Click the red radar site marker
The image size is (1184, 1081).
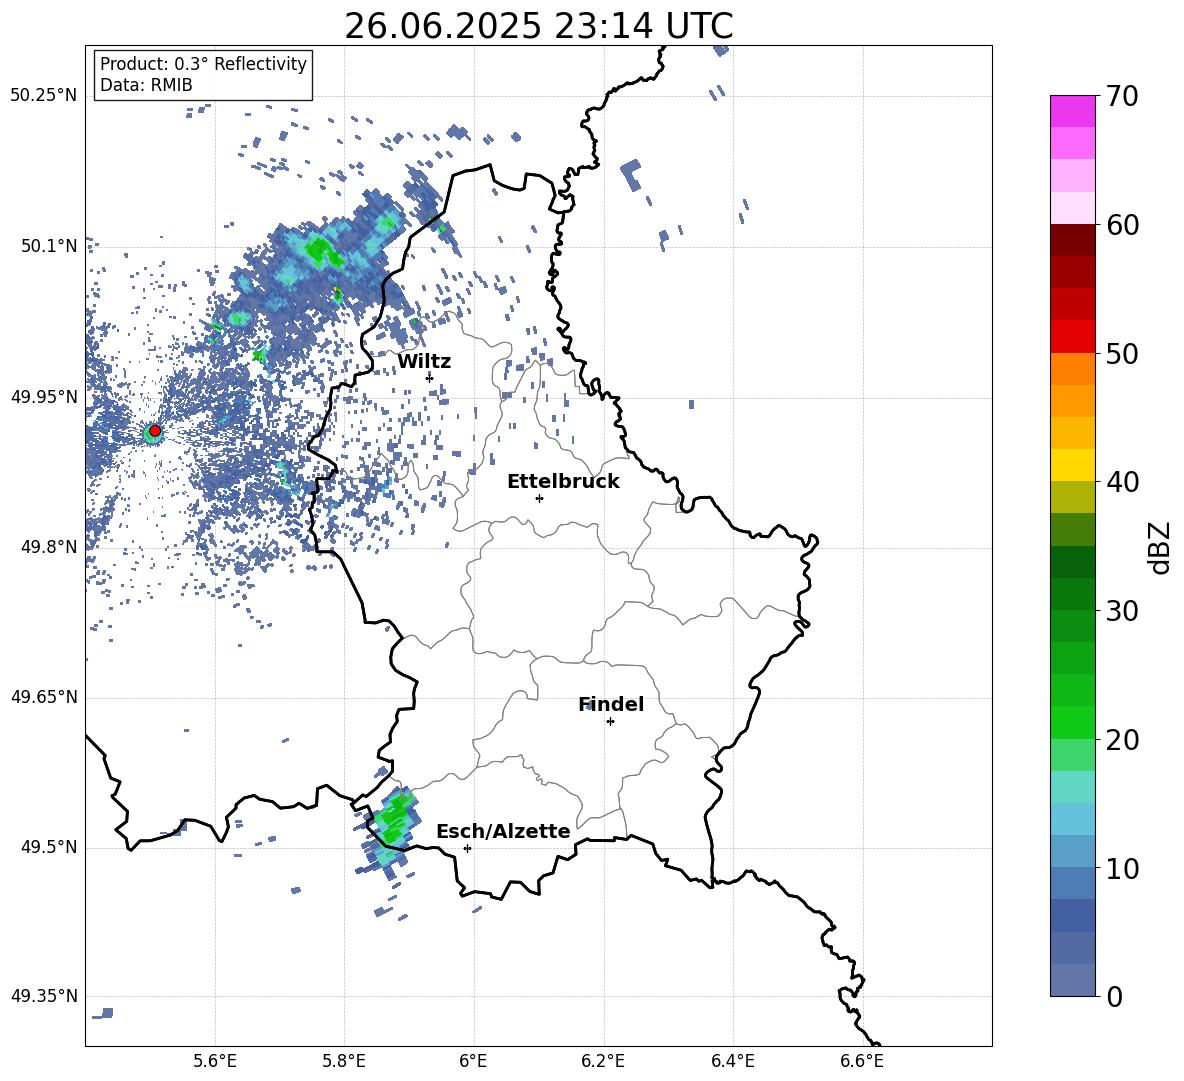tap(155, 431)
